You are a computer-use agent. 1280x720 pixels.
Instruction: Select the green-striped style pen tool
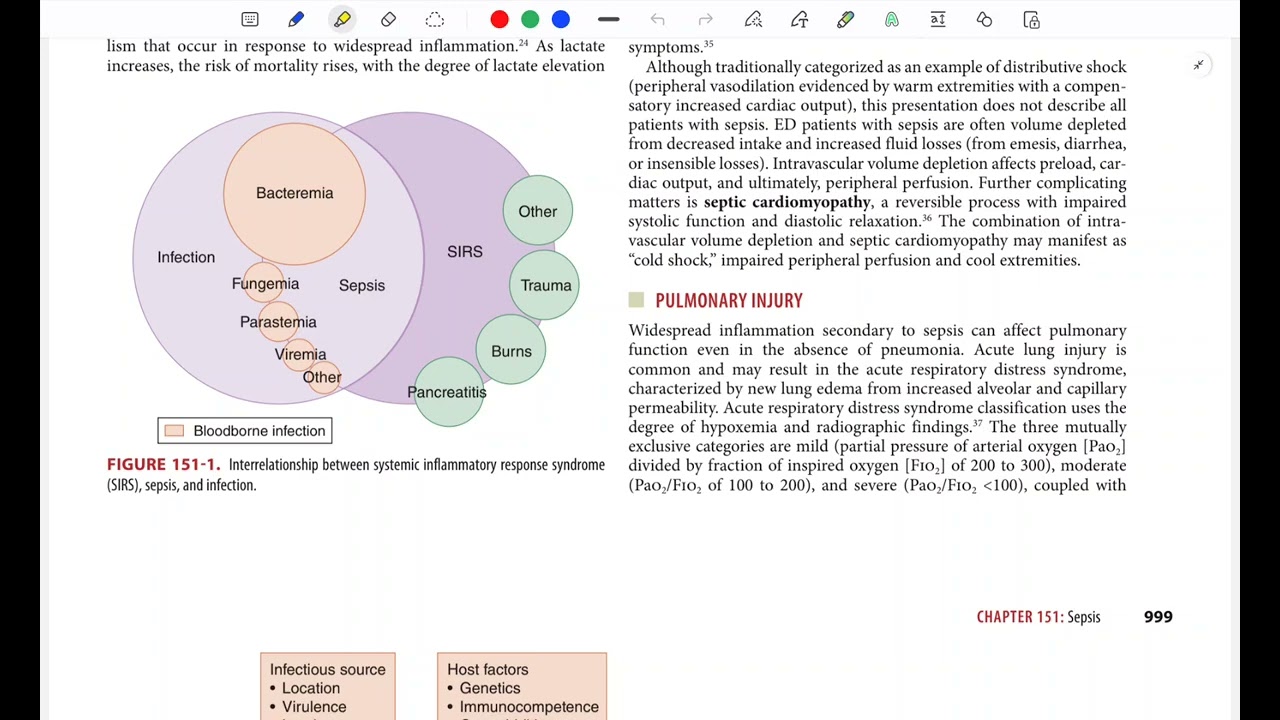click(845, 20)
